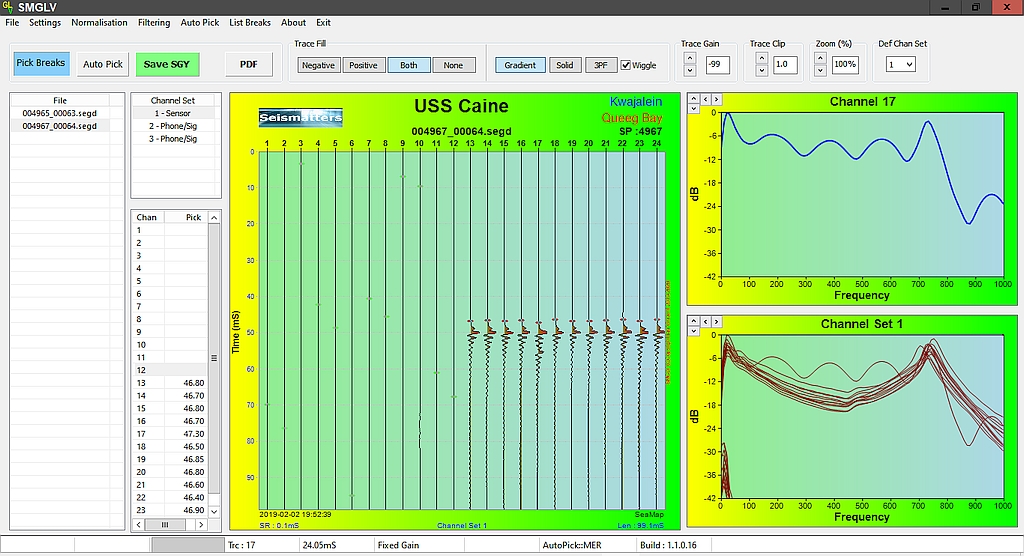Decrease Trace Clip with down arrow
Viewport: 1024px width, 556px height.
(761, 71)
